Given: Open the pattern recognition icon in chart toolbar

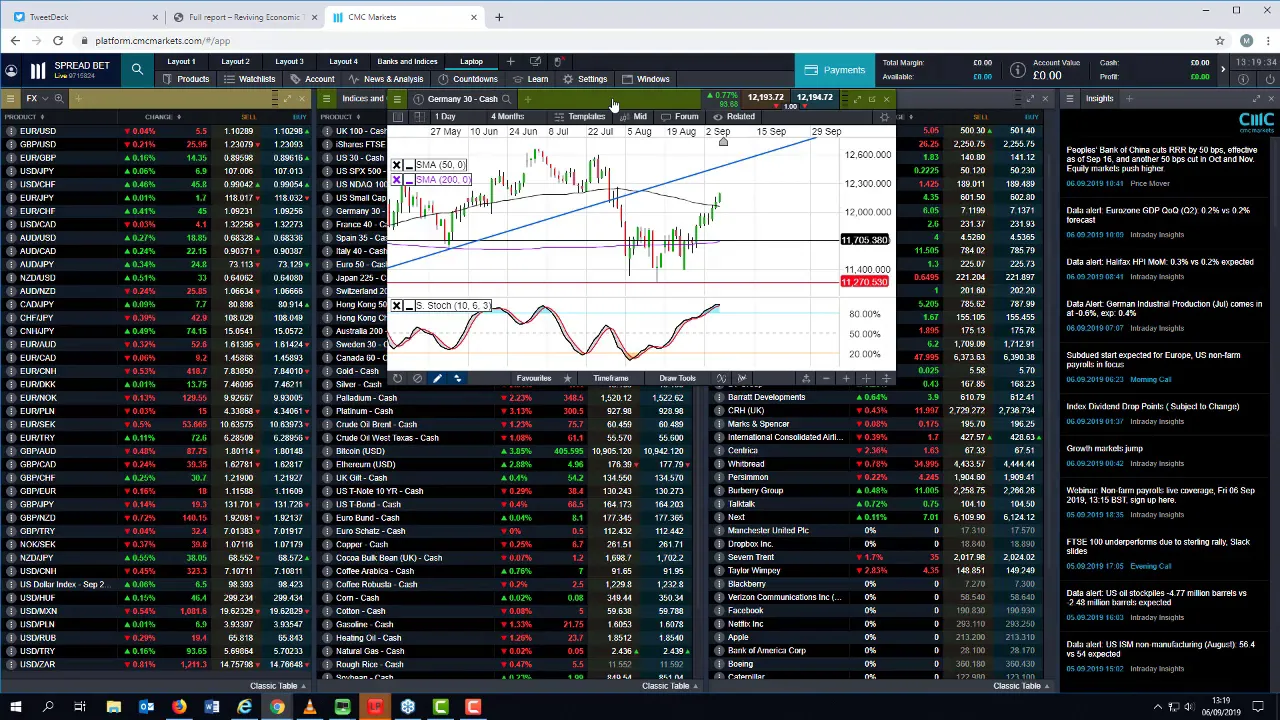Looking at the screenshot, I should coord(742,378).
